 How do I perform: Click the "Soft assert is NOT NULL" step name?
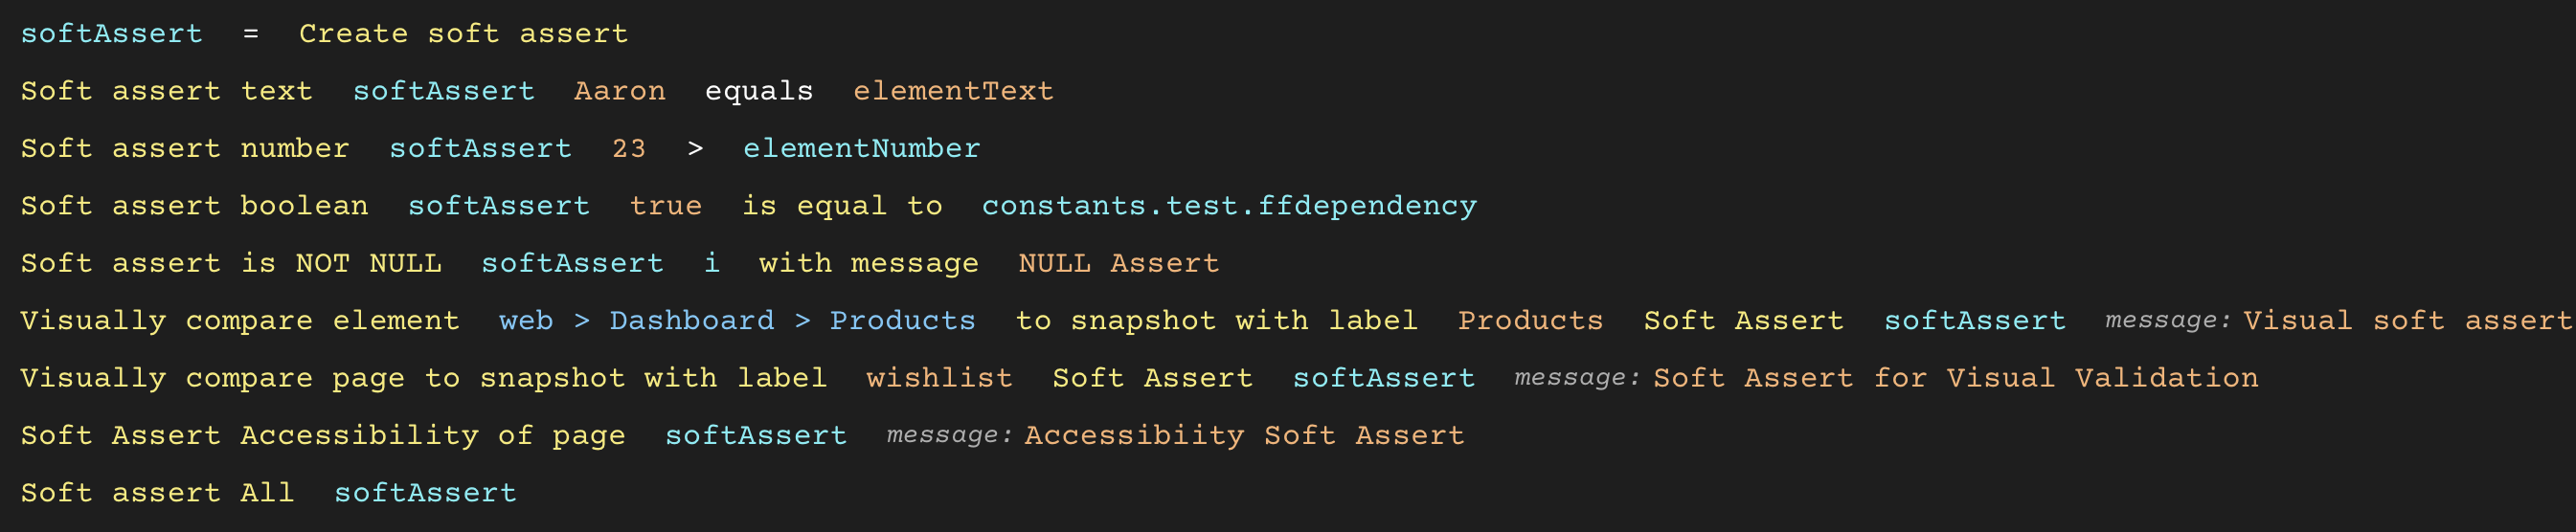pyautogui.click(x=230, y=264)
